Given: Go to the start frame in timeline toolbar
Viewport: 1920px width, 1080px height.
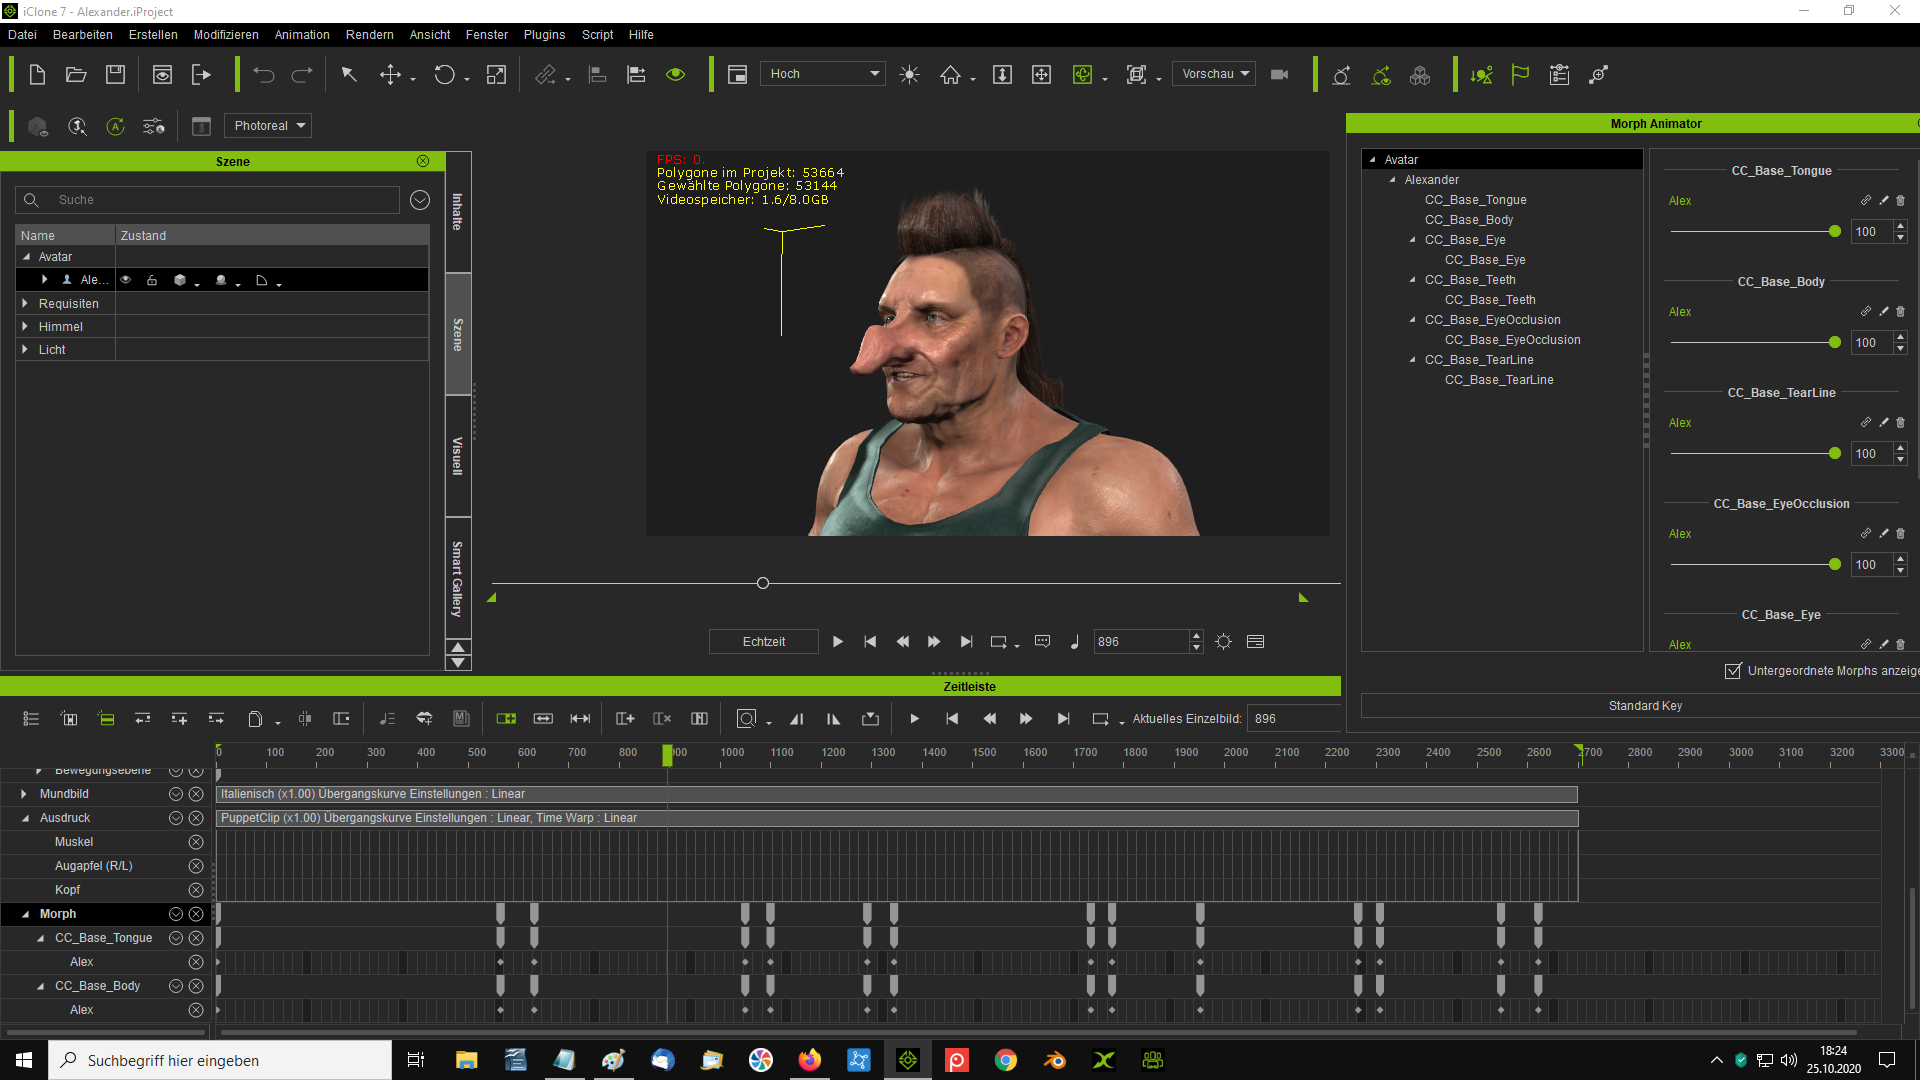Looking at the screenshot, I should pyautogui.click(x=952, y=718).
